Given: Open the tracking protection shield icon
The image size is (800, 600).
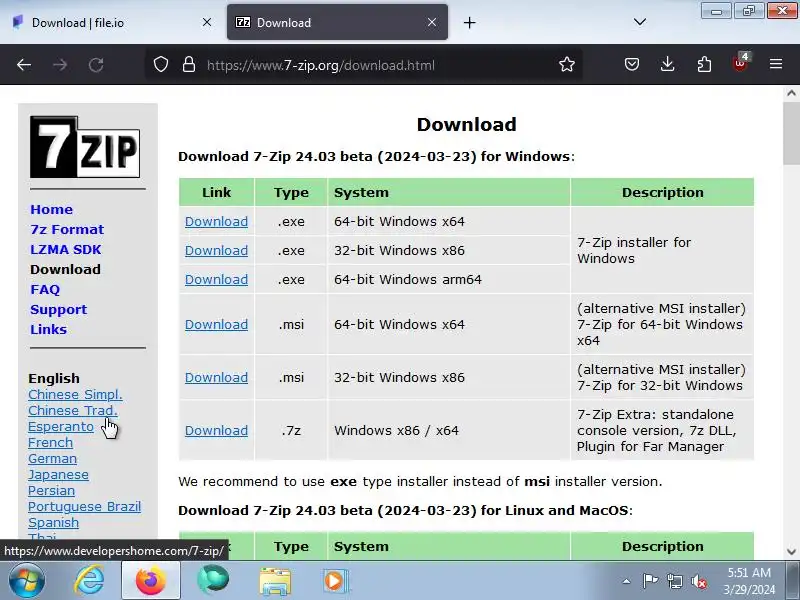Looking at the screenshot, I should click(161, 65).
